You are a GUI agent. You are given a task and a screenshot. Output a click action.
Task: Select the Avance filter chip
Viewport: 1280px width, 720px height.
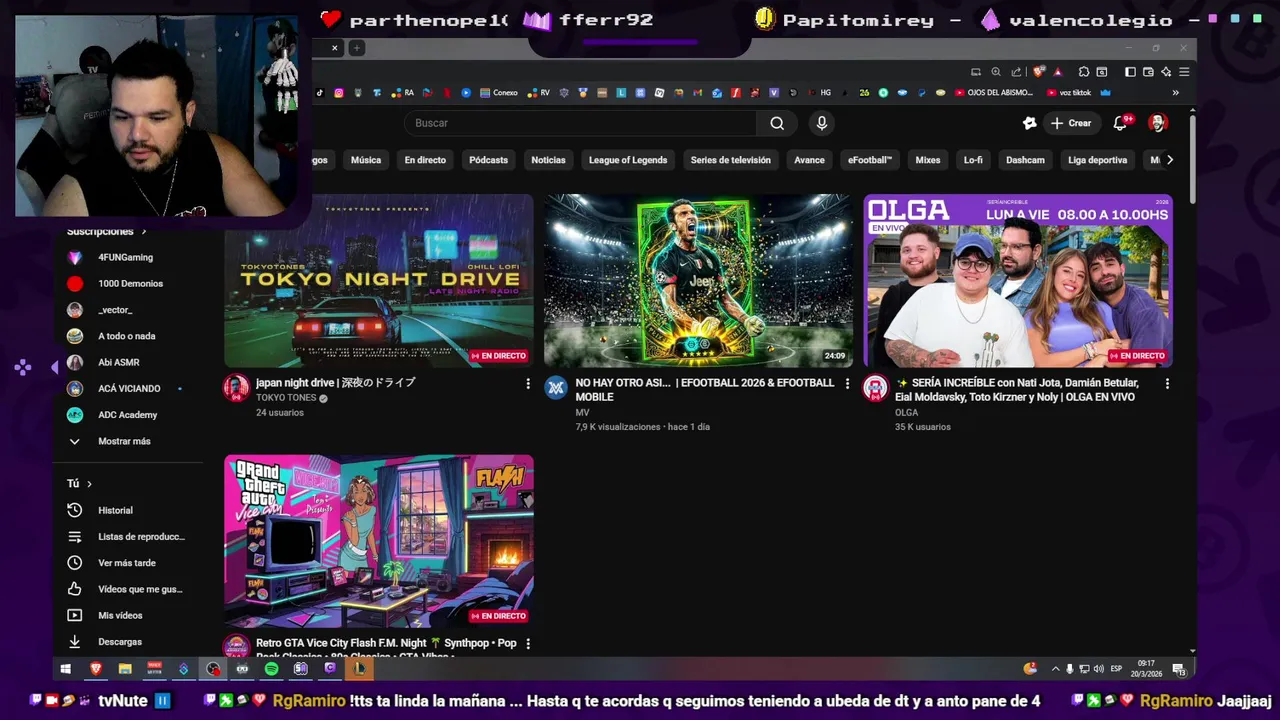[809, 160]
